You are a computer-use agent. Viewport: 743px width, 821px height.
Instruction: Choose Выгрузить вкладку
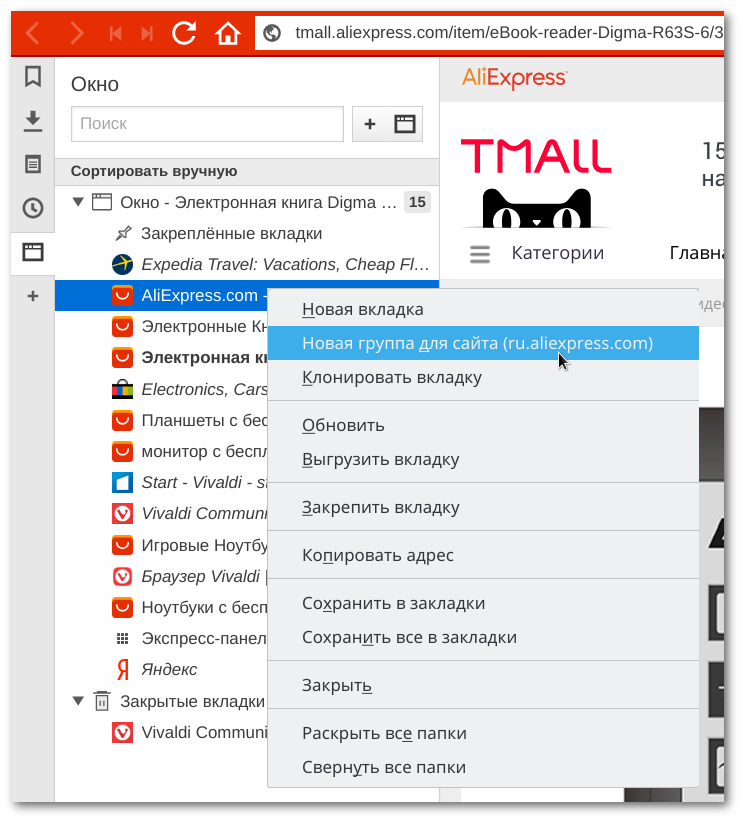click(x=483, y=459)
